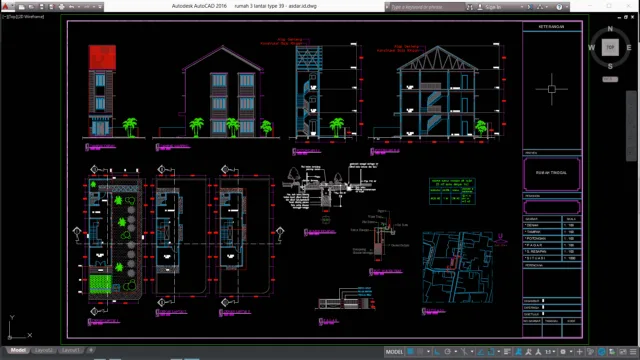
Task: Click the Help question mark icon
Action: click(559, 7)
